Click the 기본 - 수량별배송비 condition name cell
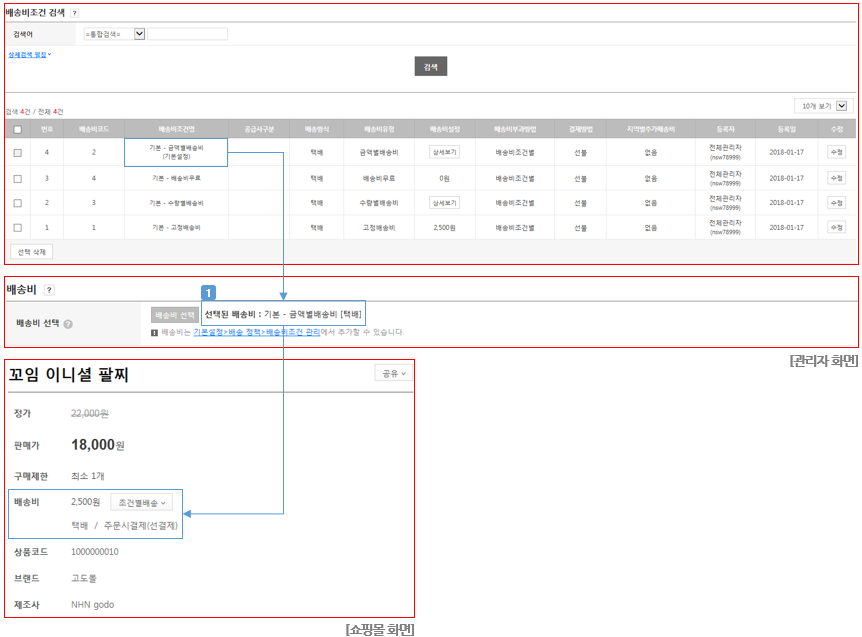The image size is (862, 637). click(x=176, y=203)
